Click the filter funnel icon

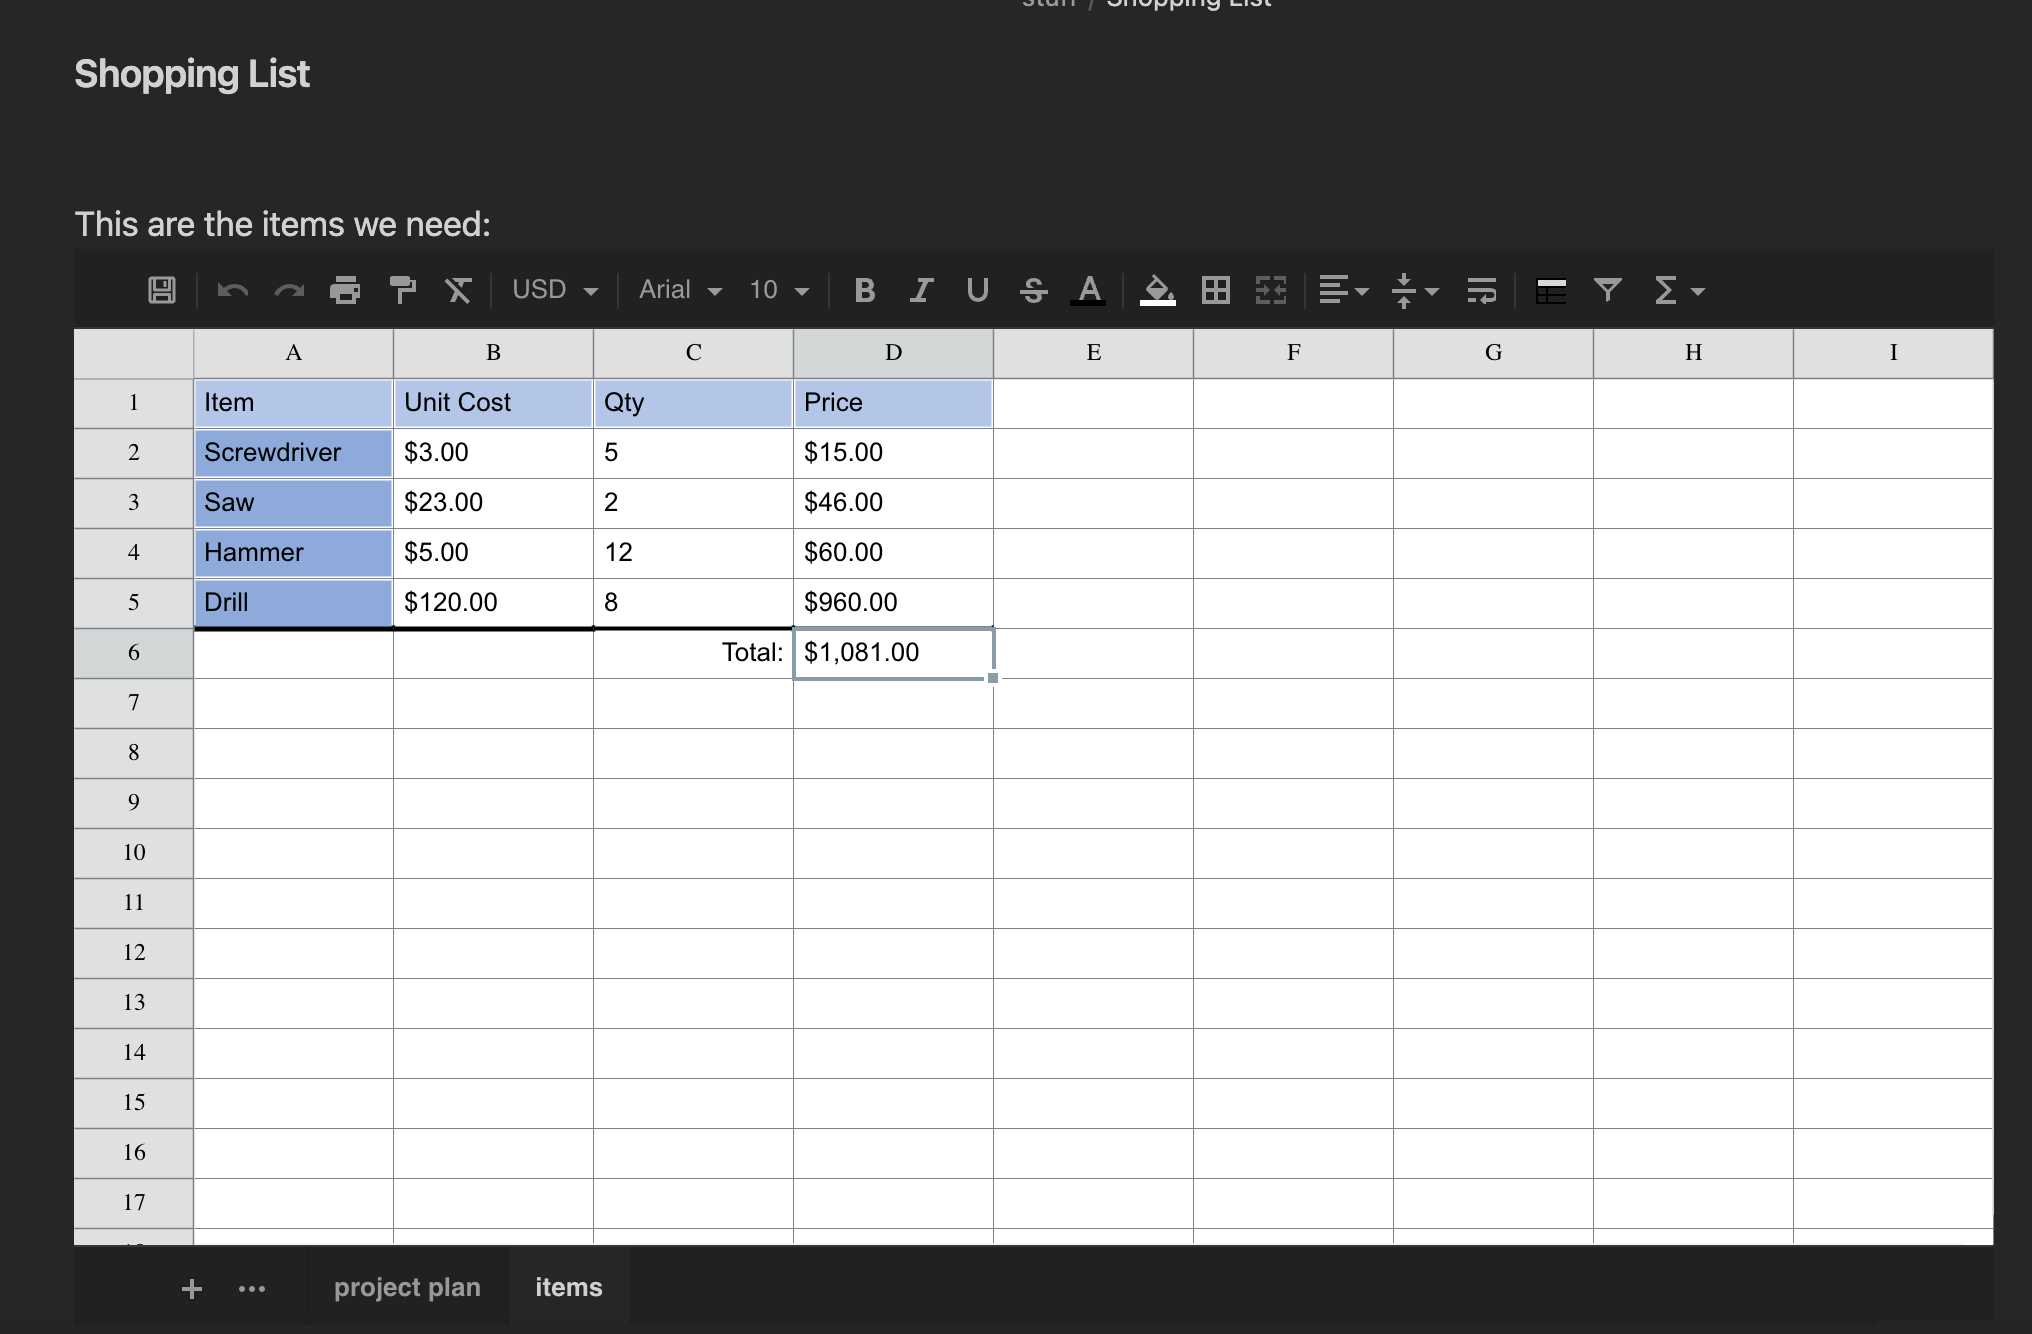click(x=1607, y=290)
